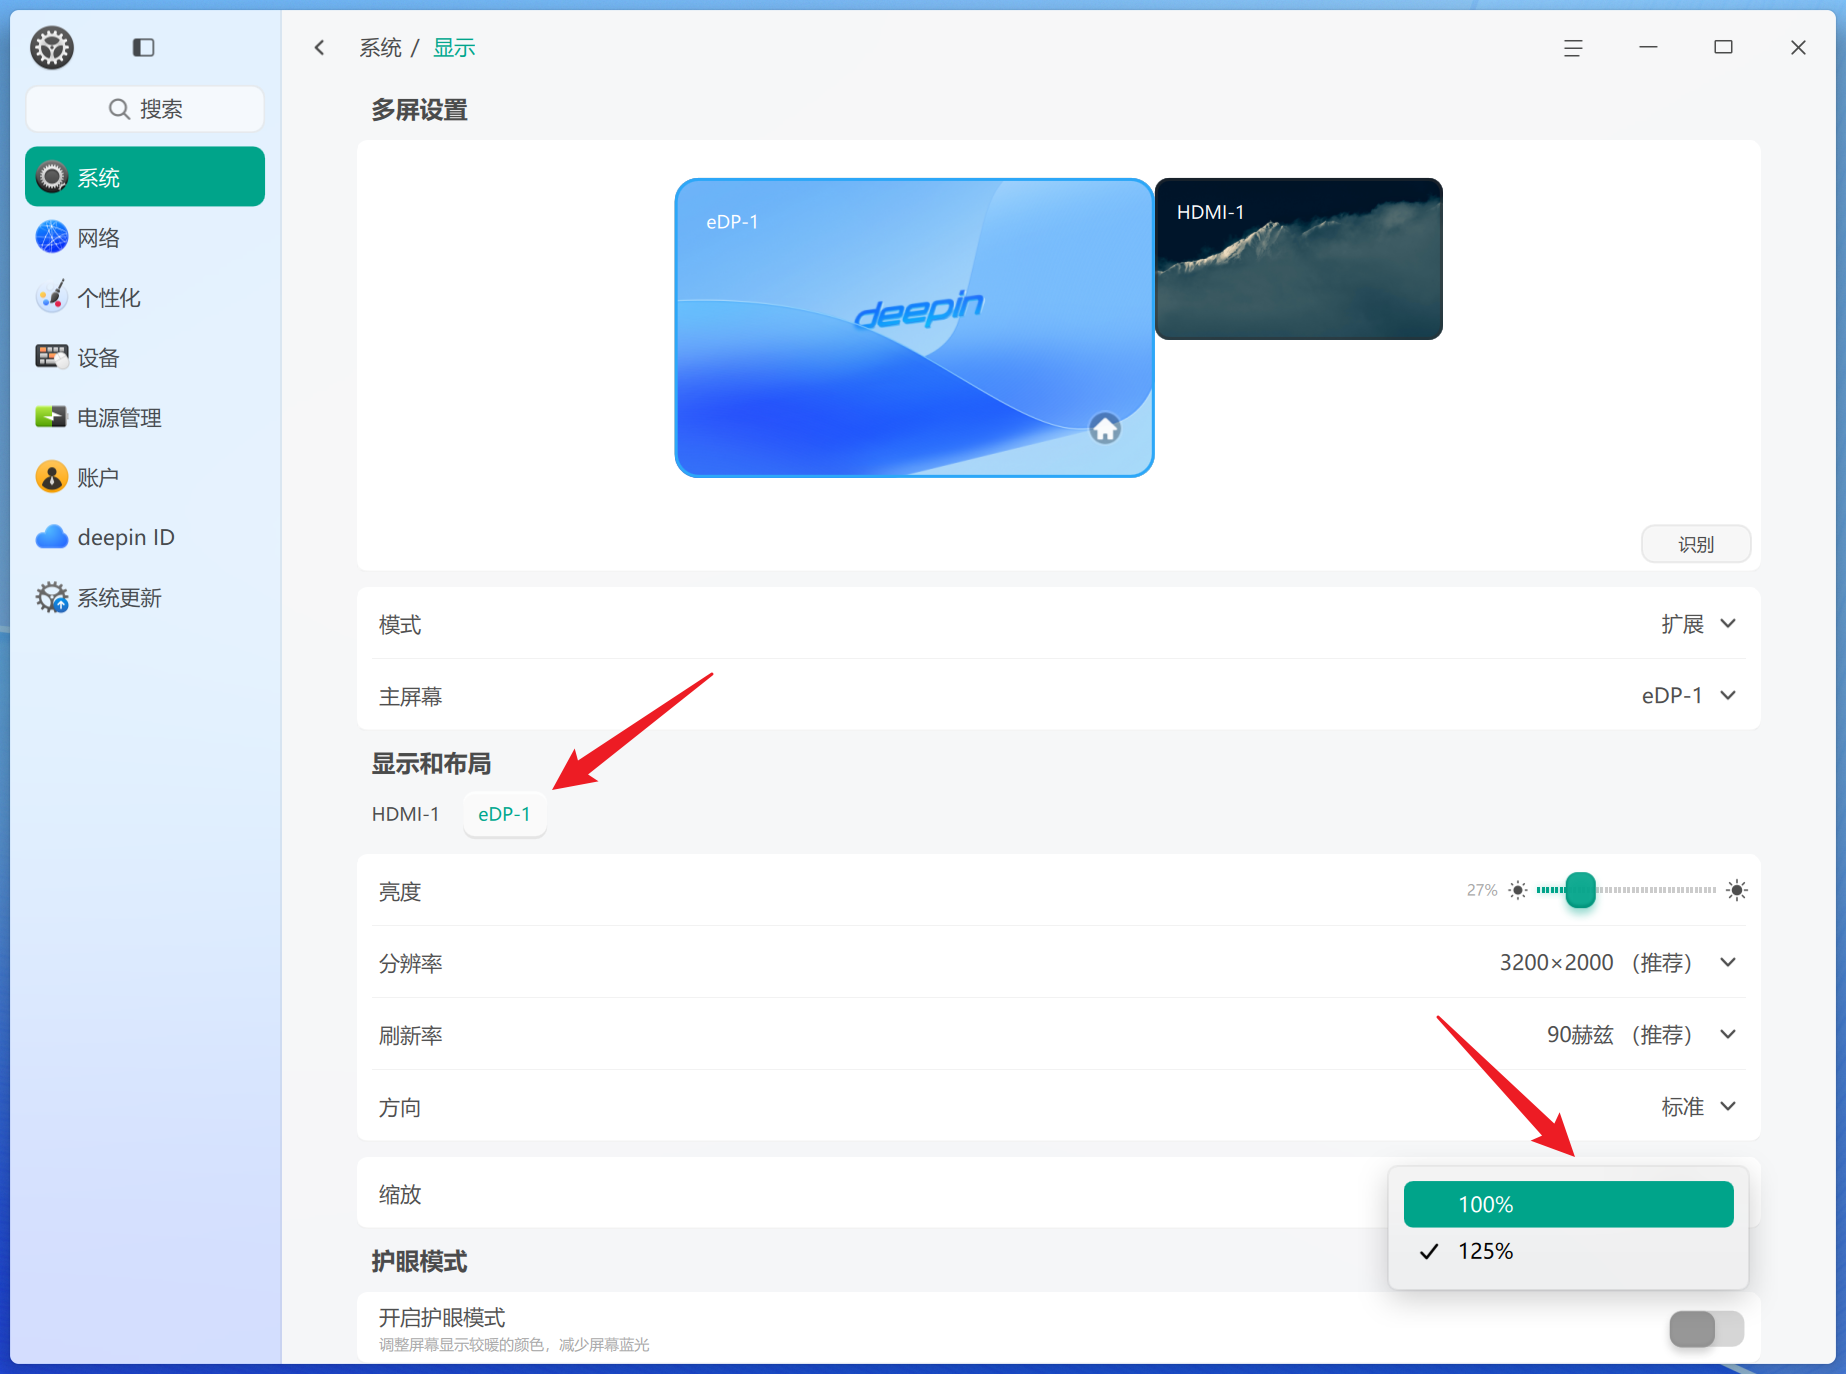Click the System (系统) sidebar icon
Screen dimensions: 1846x1374
pyautogui.click(x=52, y=177)
